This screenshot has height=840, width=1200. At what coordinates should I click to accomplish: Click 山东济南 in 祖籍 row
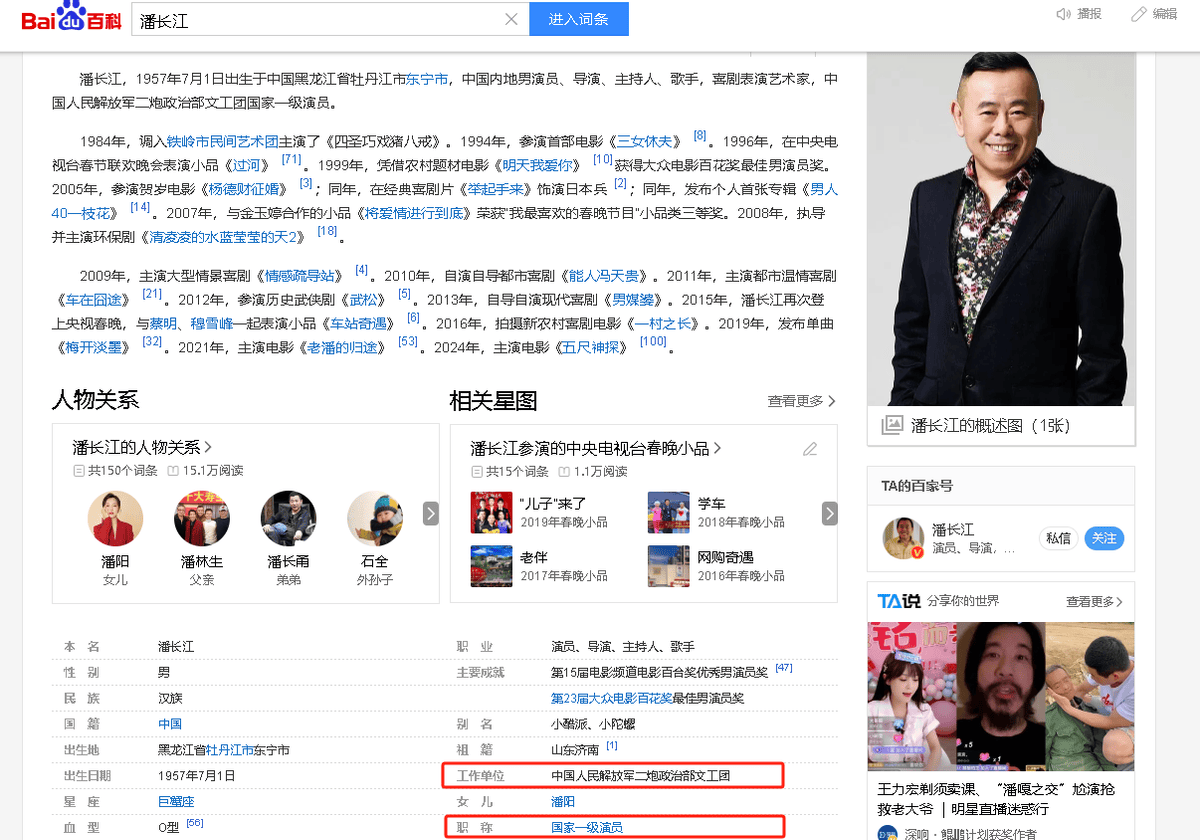point(575,749)
